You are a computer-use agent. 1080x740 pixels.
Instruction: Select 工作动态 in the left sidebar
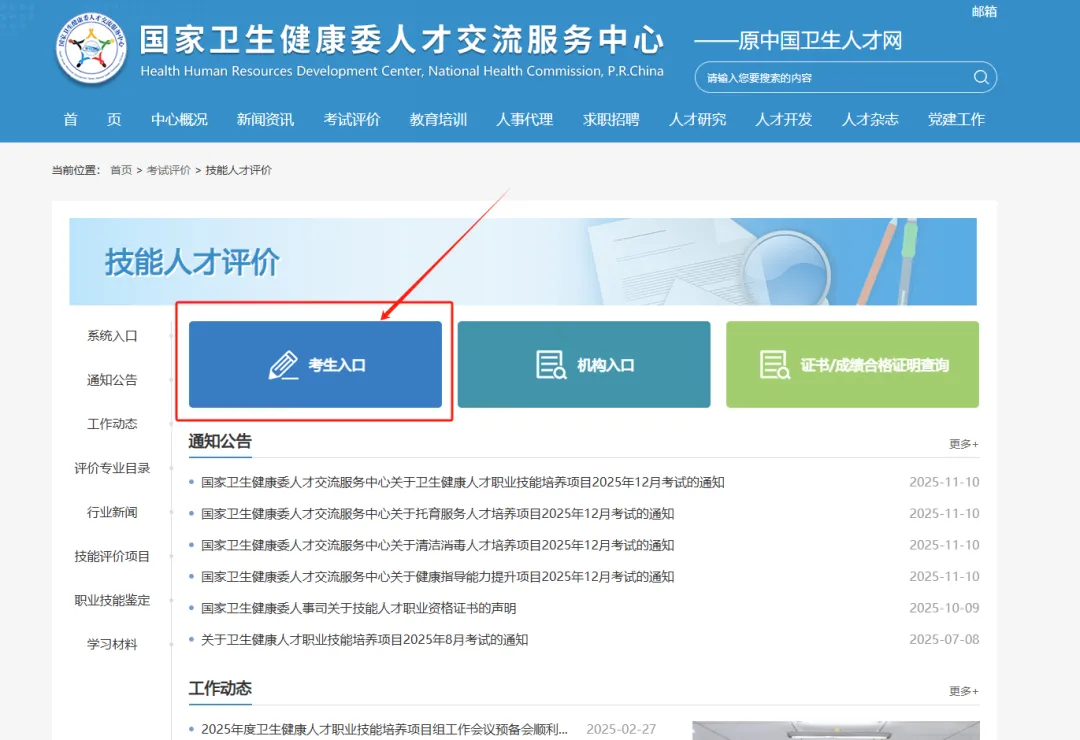(112, 424)
